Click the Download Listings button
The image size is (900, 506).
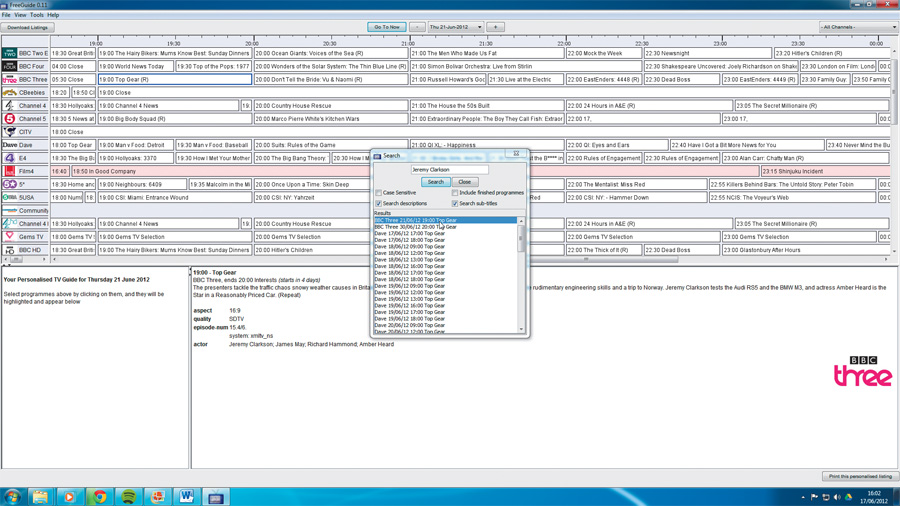(x=28, y=28)
